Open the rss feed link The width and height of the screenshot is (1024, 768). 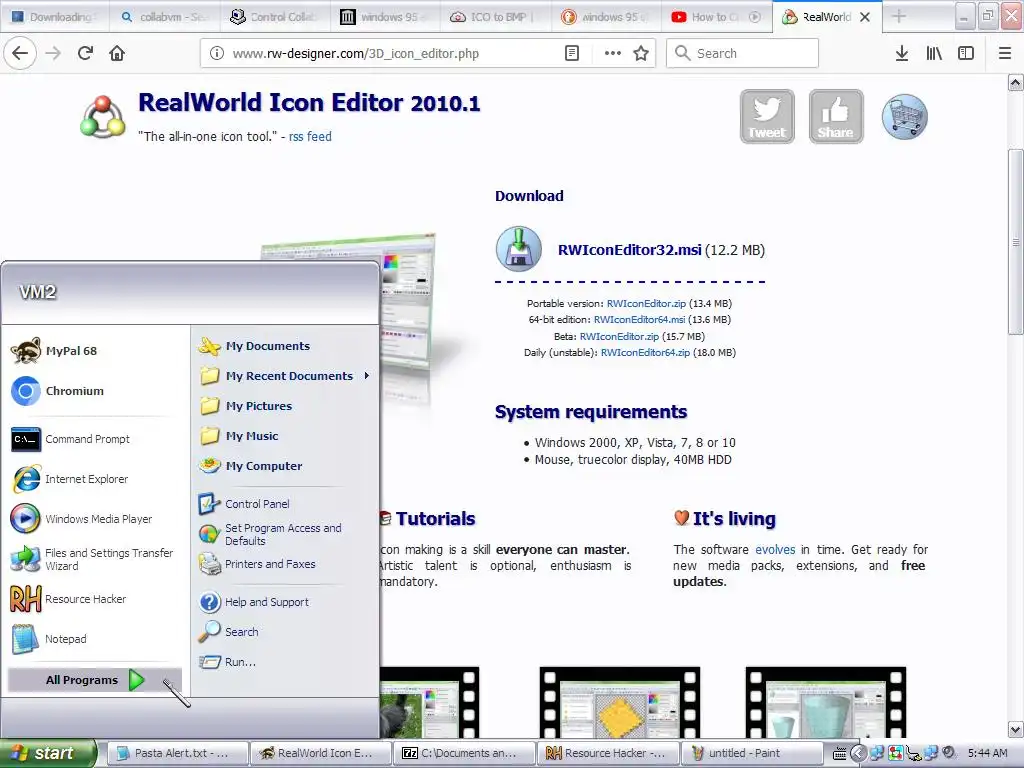click(x=310, y=136)
